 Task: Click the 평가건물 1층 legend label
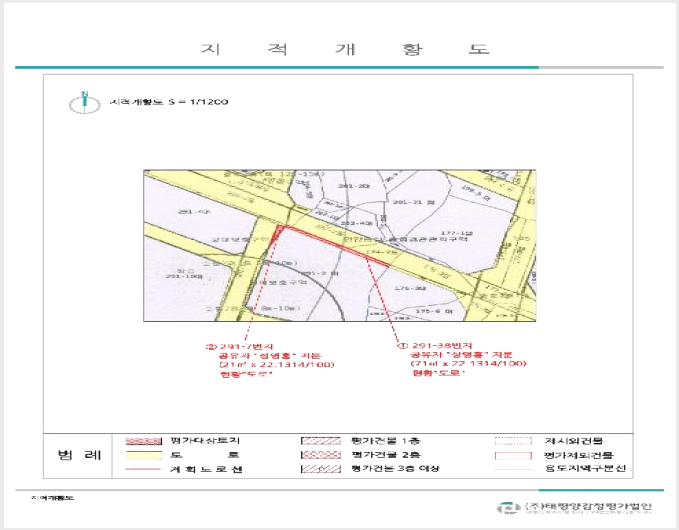385,441
